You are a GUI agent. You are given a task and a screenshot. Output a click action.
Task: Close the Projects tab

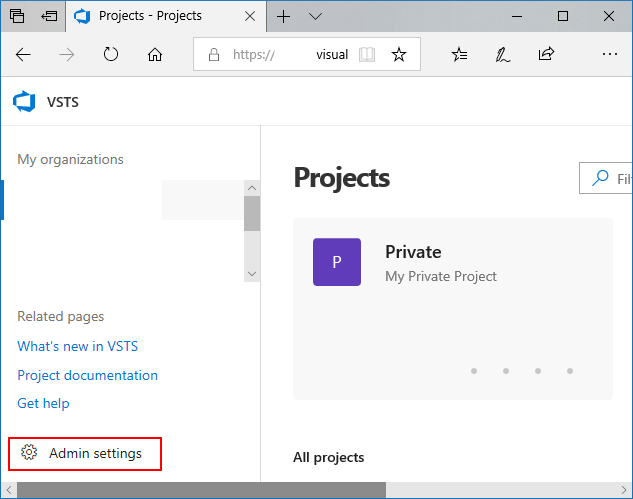pos(250,16)
